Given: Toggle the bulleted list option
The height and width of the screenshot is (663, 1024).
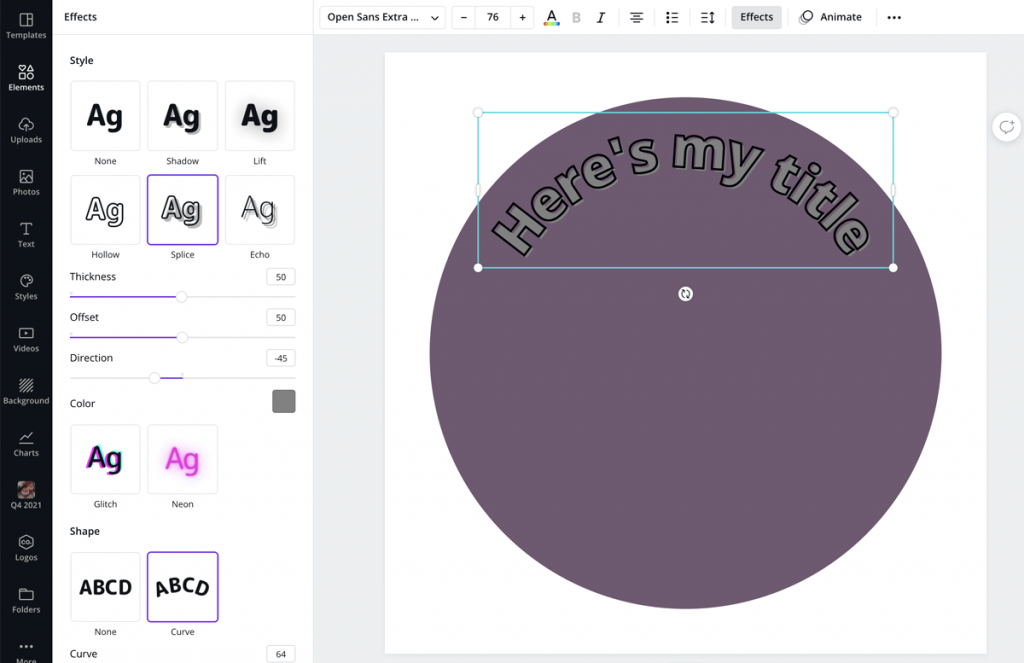Looking at the screenshot, I should click(672, 17).
